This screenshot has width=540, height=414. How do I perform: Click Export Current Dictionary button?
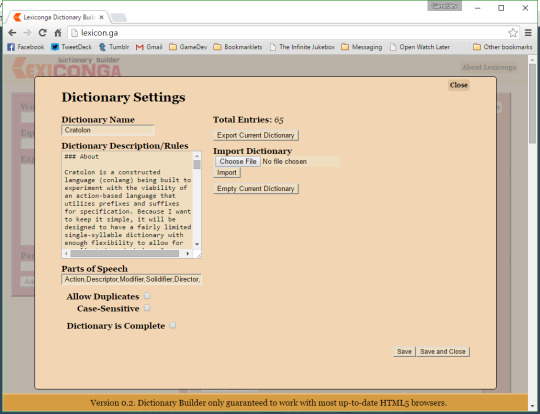pos(256,135)
